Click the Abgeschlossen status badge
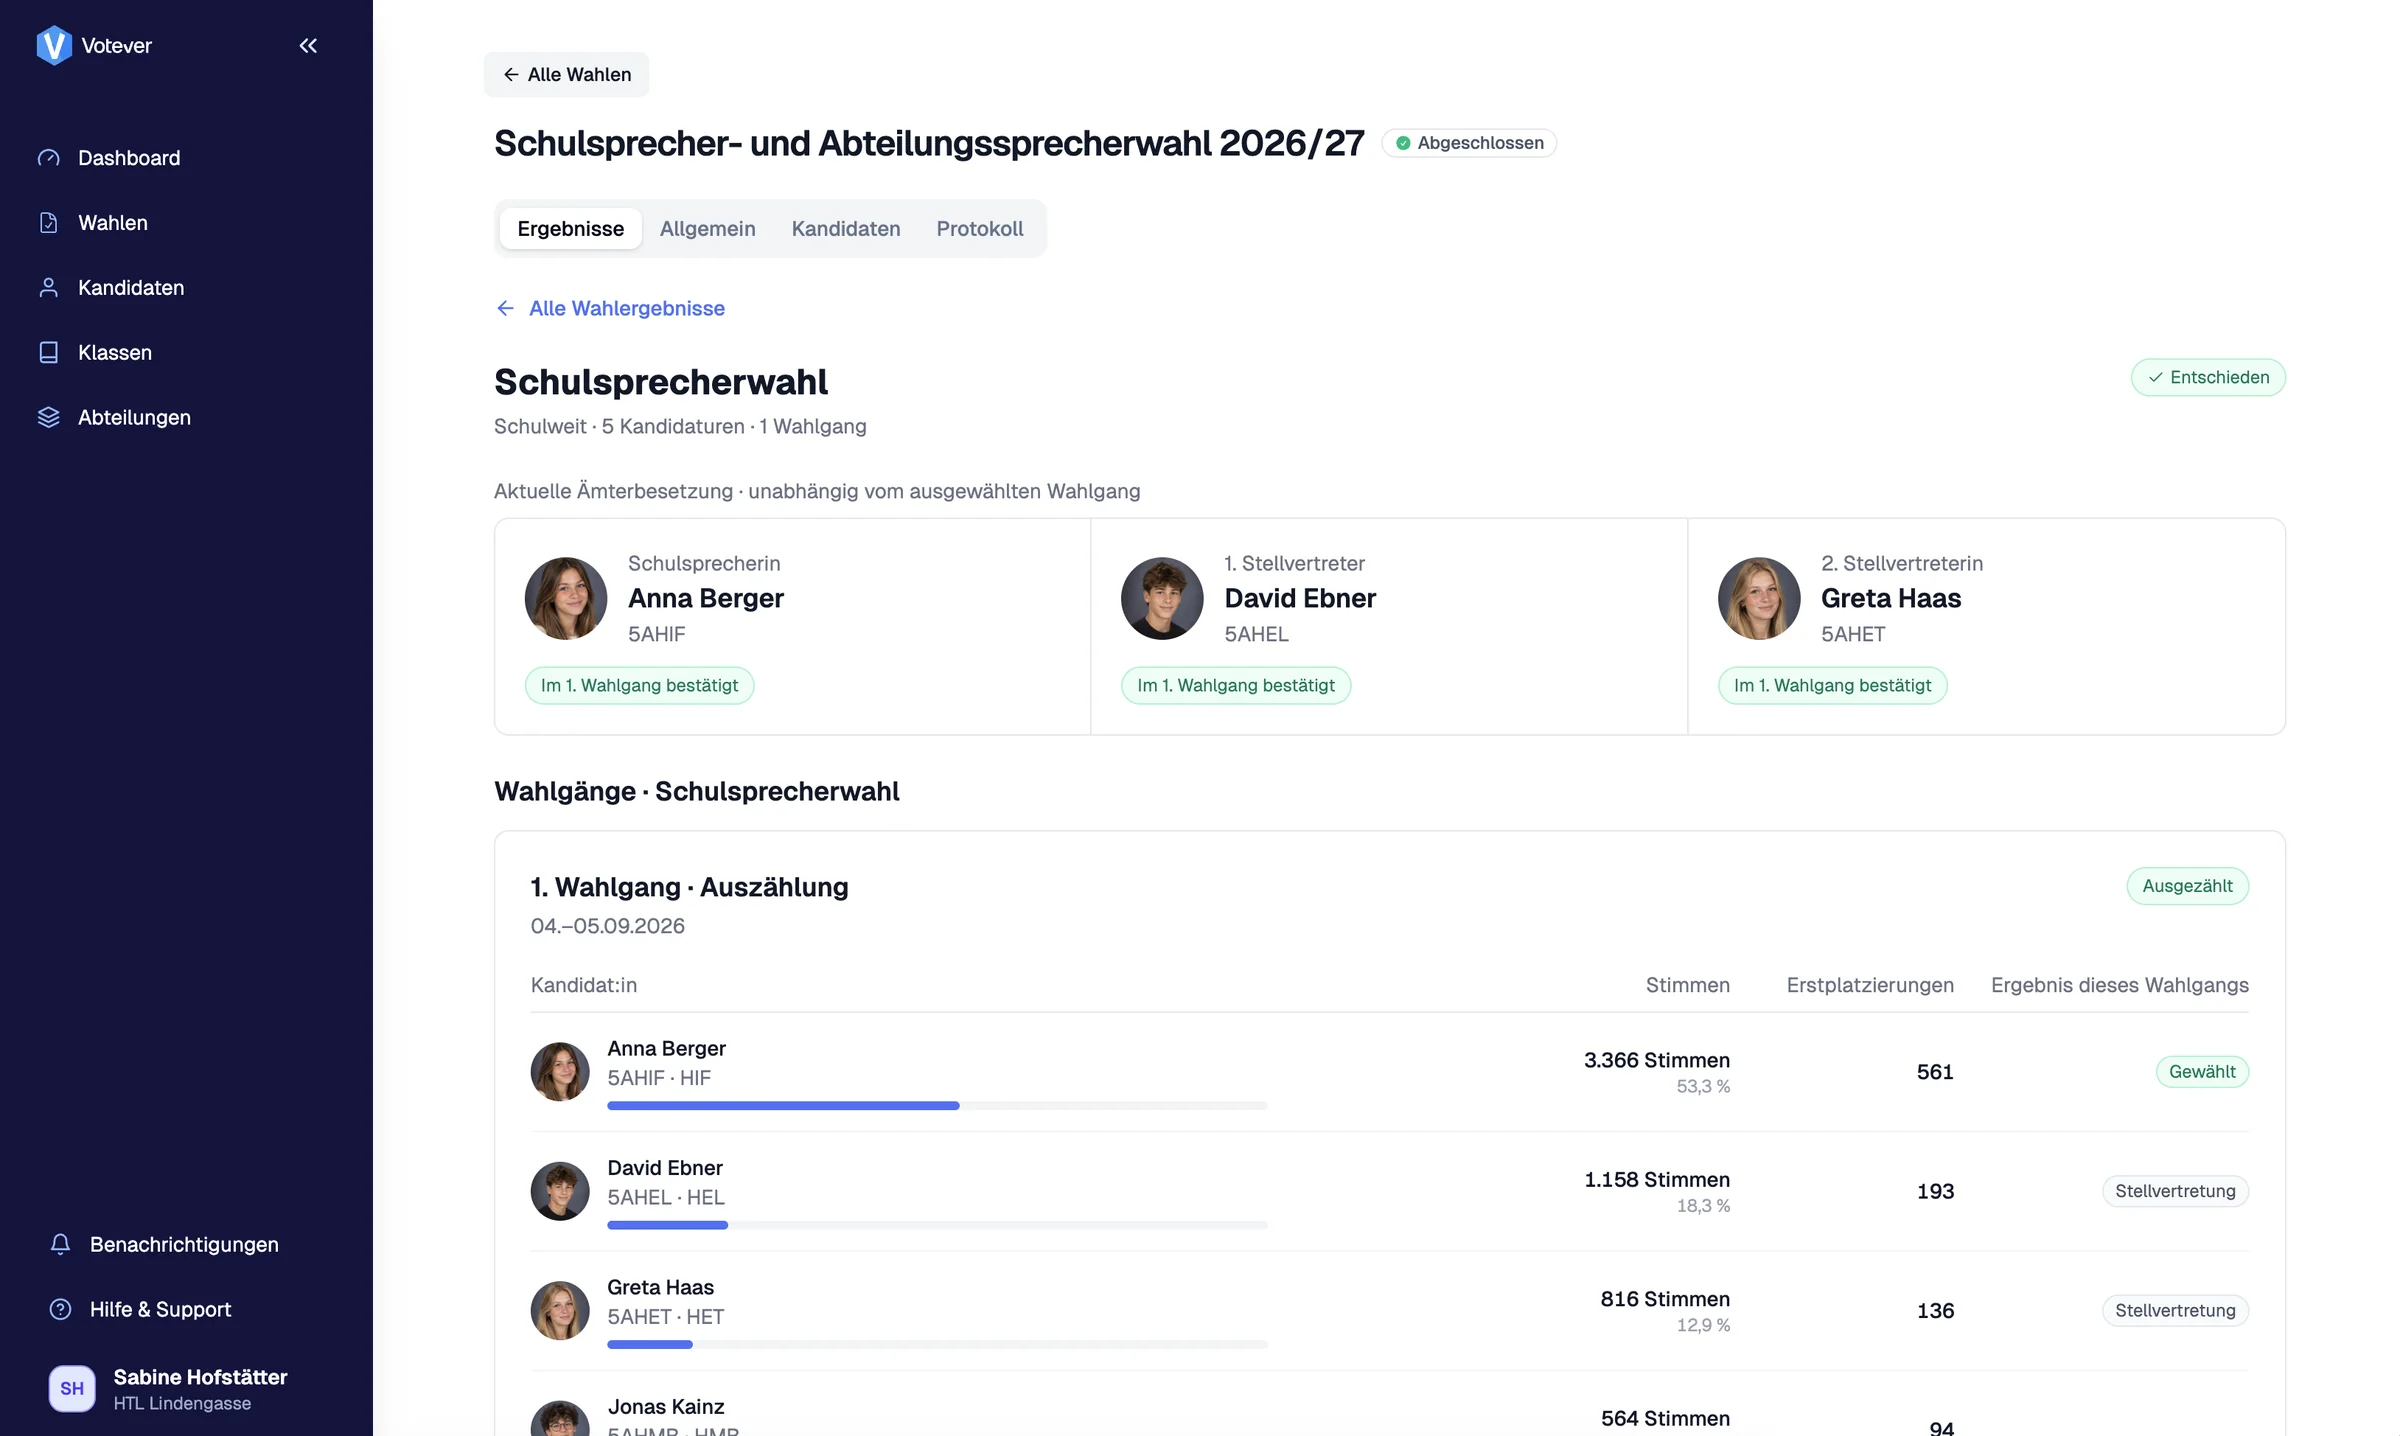Image resolution: width=2400 pixels, height=1436 pixels. point(1469,143)
